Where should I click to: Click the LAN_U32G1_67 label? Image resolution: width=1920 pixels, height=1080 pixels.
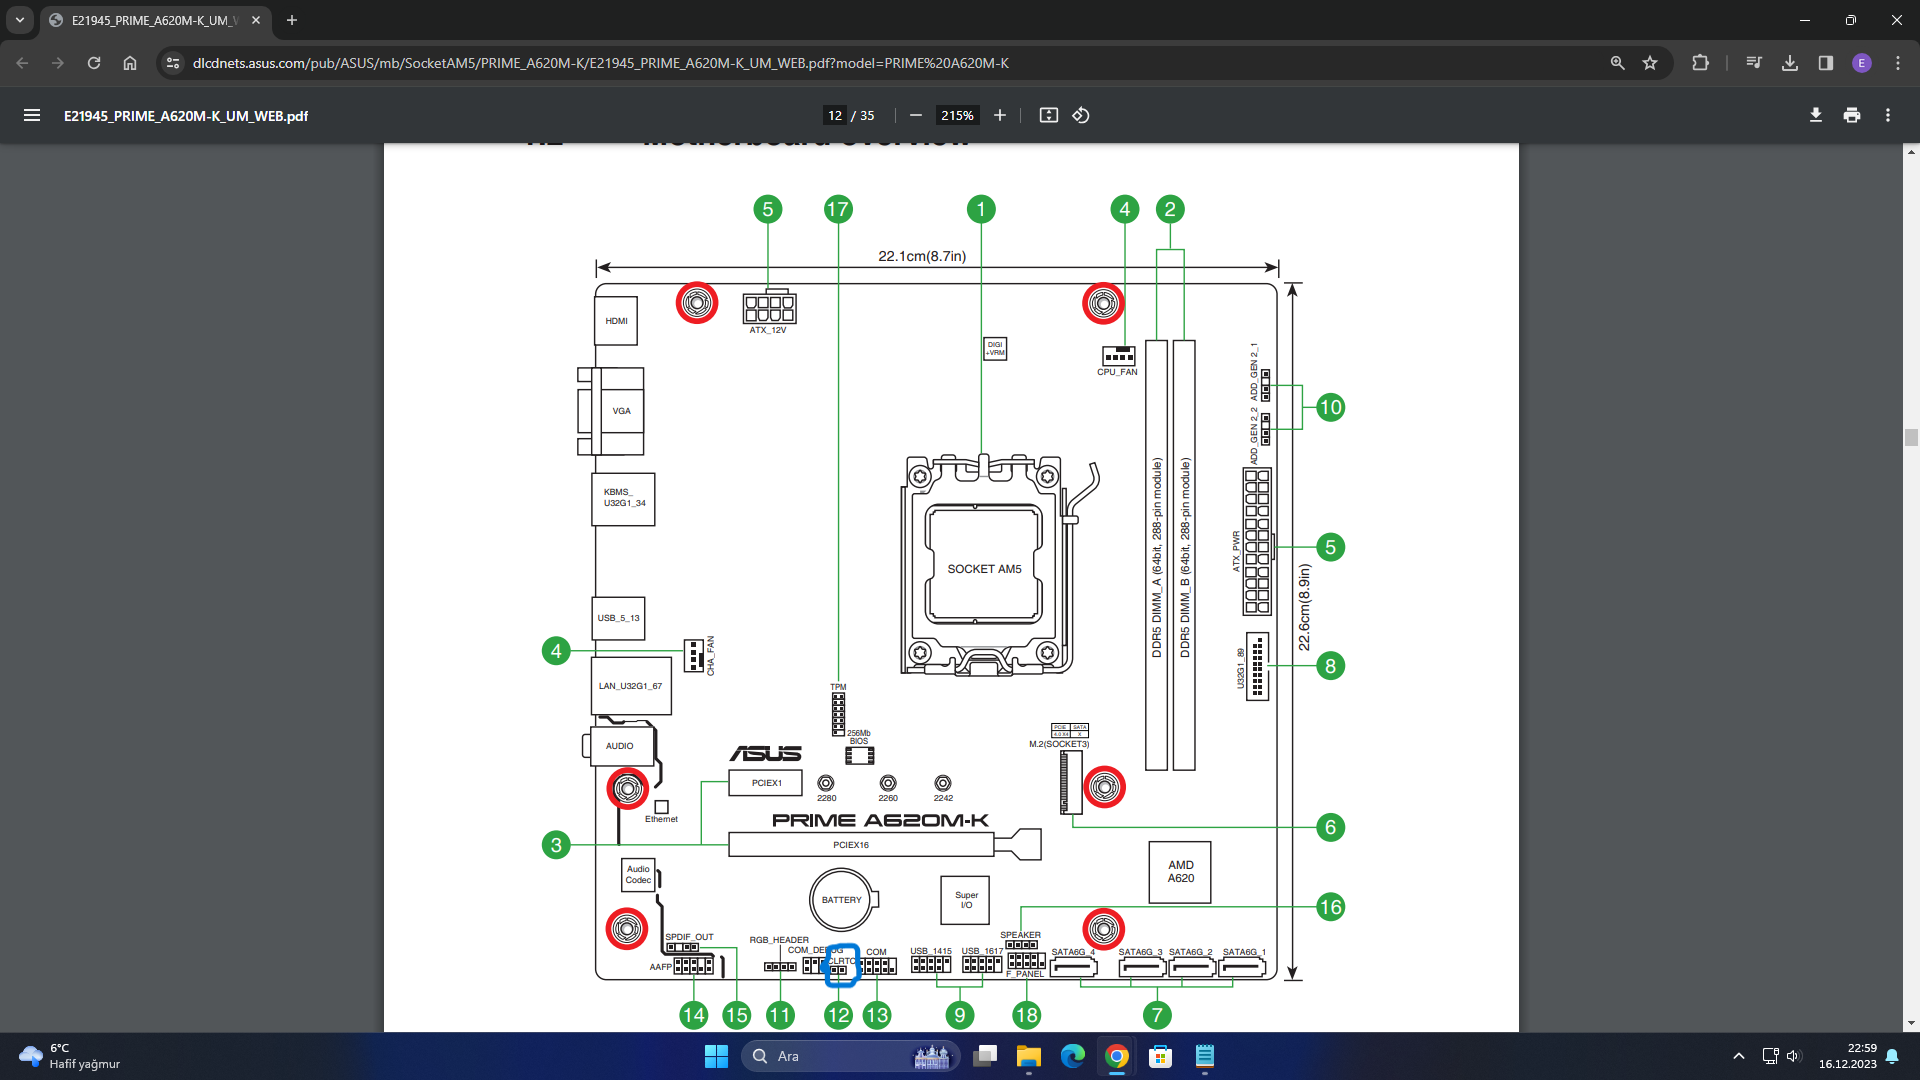[x=630, y=686]
